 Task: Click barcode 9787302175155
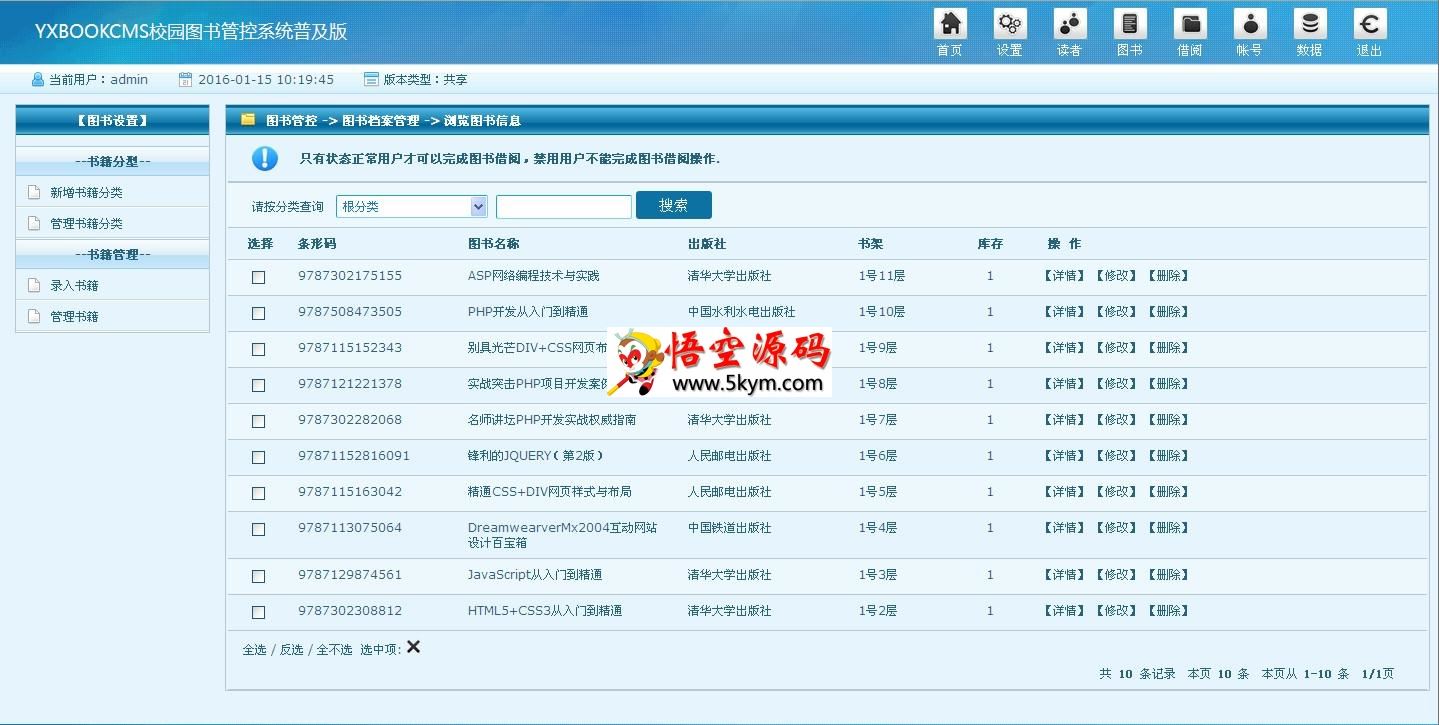[350, 276]
